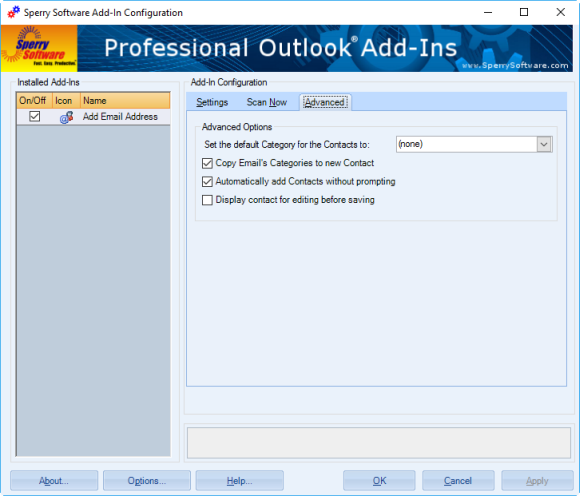Close the Add-In Configuration window
Screen dimensions: 580x496
tap(560, 12)
